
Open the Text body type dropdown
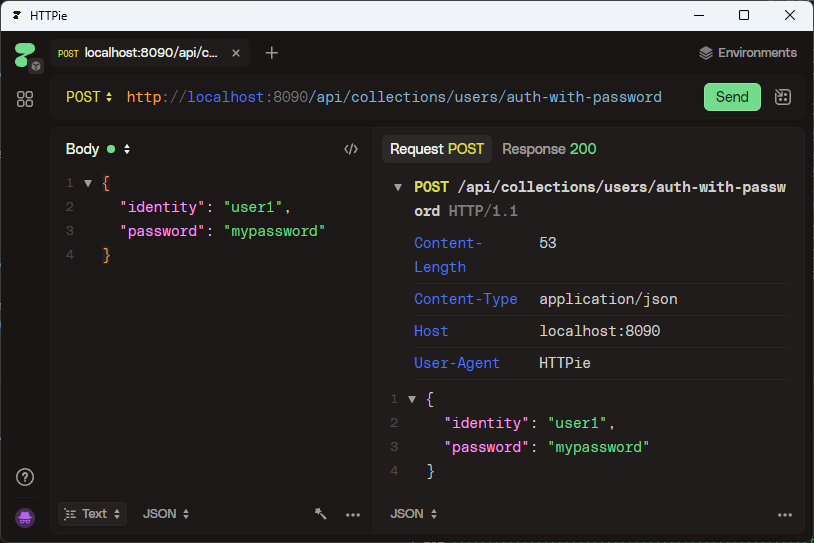[x=93, y=514]
